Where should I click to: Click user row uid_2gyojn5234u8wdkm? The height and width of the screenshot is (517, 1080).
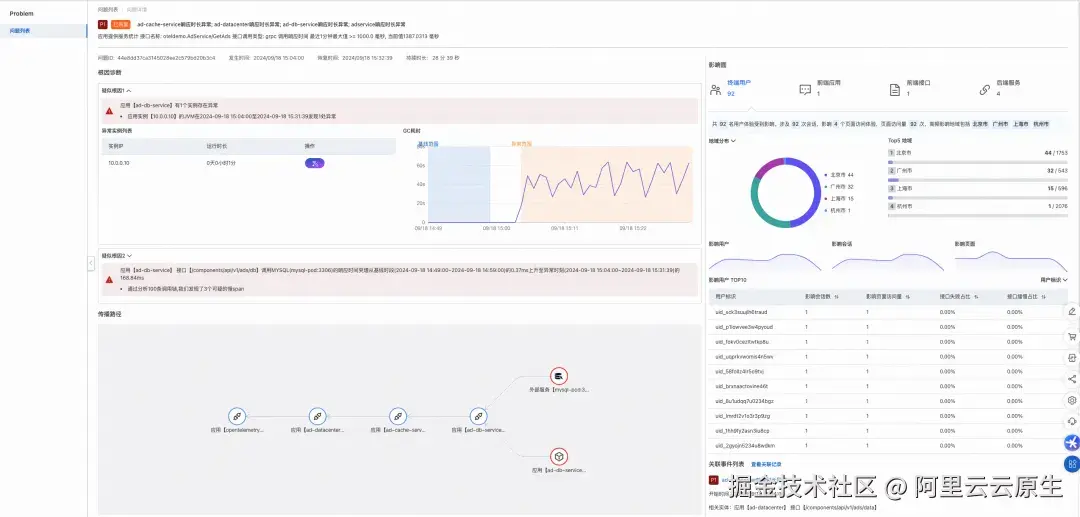(888, 445)
